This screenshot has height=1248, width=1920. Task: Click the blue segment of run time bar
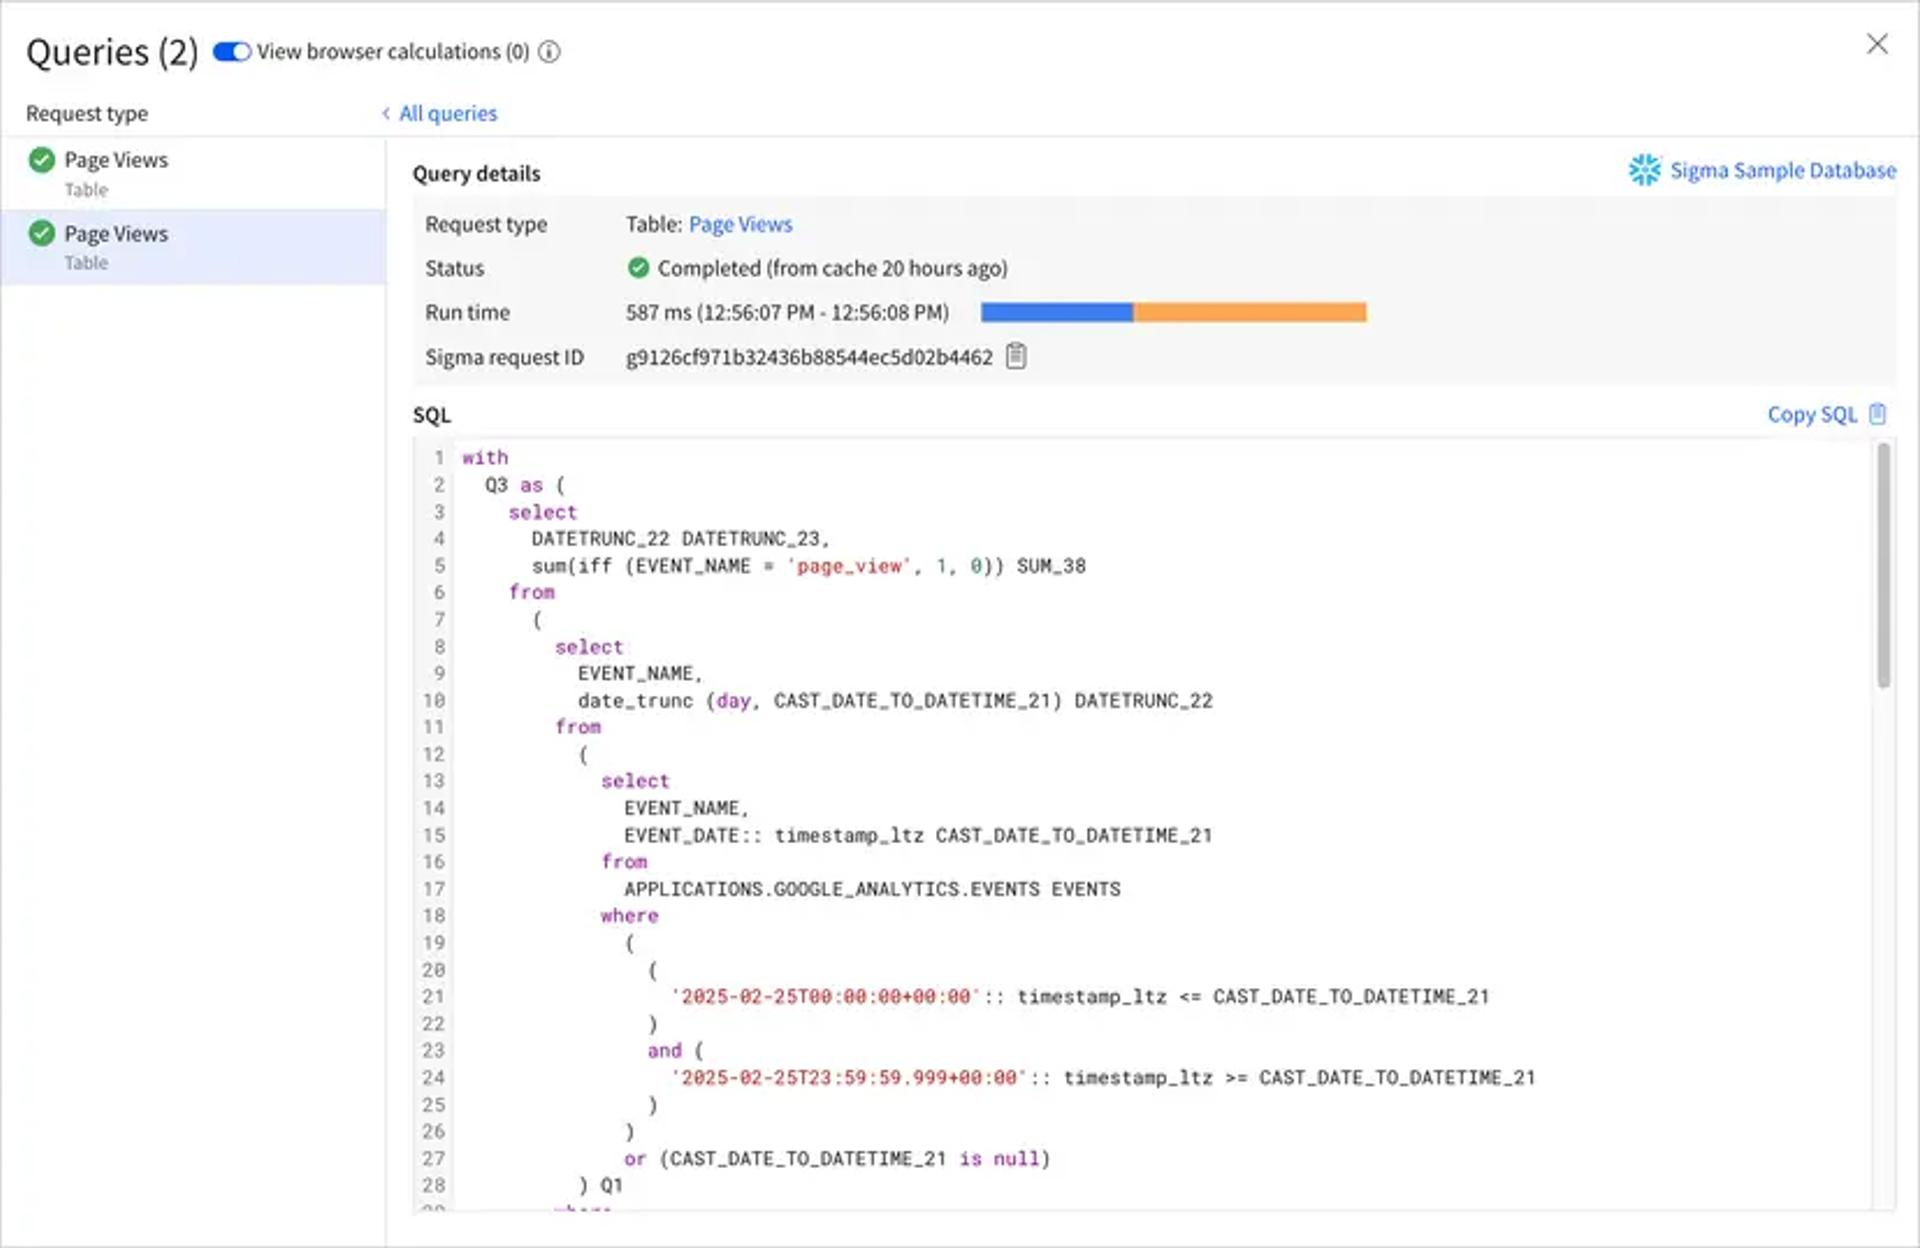(1057, 313)
